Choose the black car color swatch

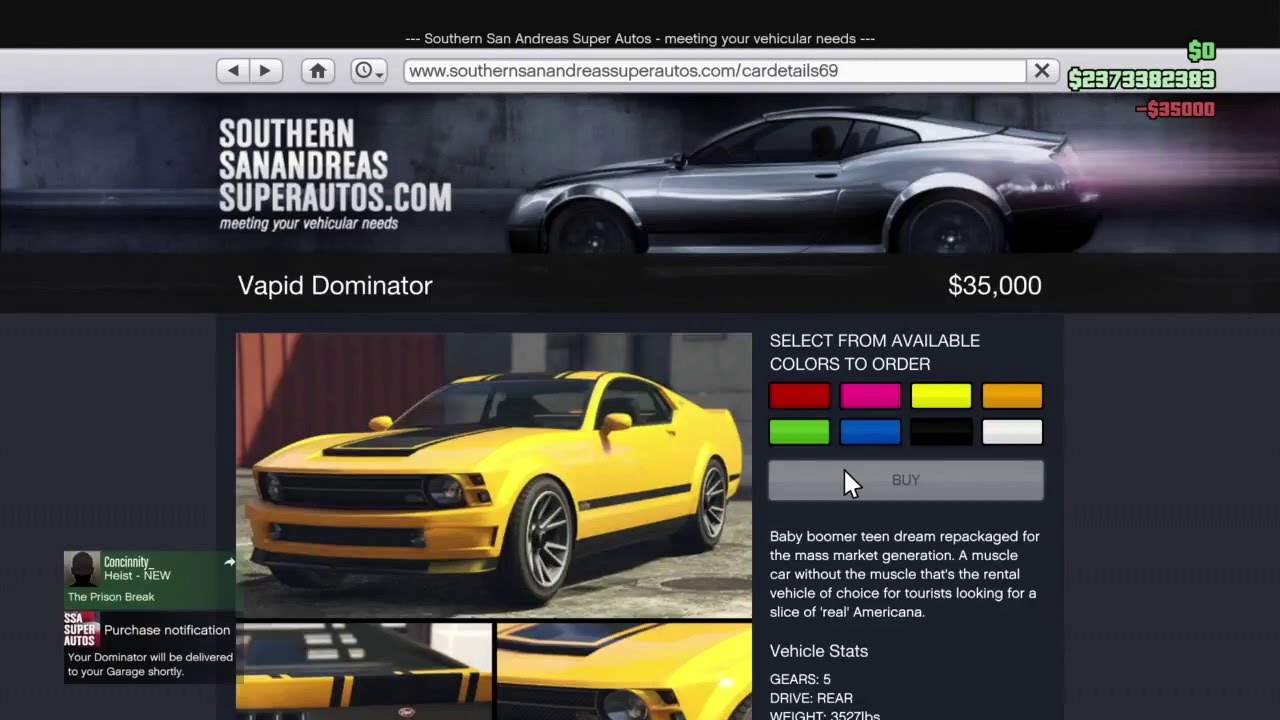(941, 432)
